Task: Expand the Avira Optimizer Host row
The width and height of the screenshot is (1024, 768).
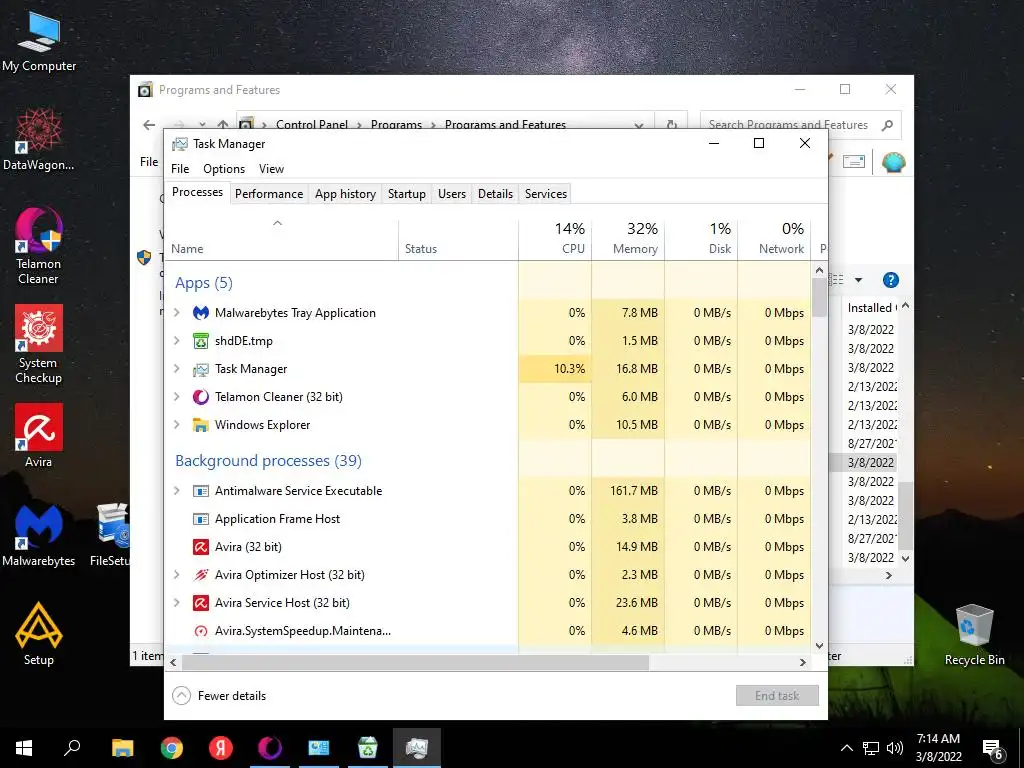Action: pyautogui.click(x=176, y=575)
